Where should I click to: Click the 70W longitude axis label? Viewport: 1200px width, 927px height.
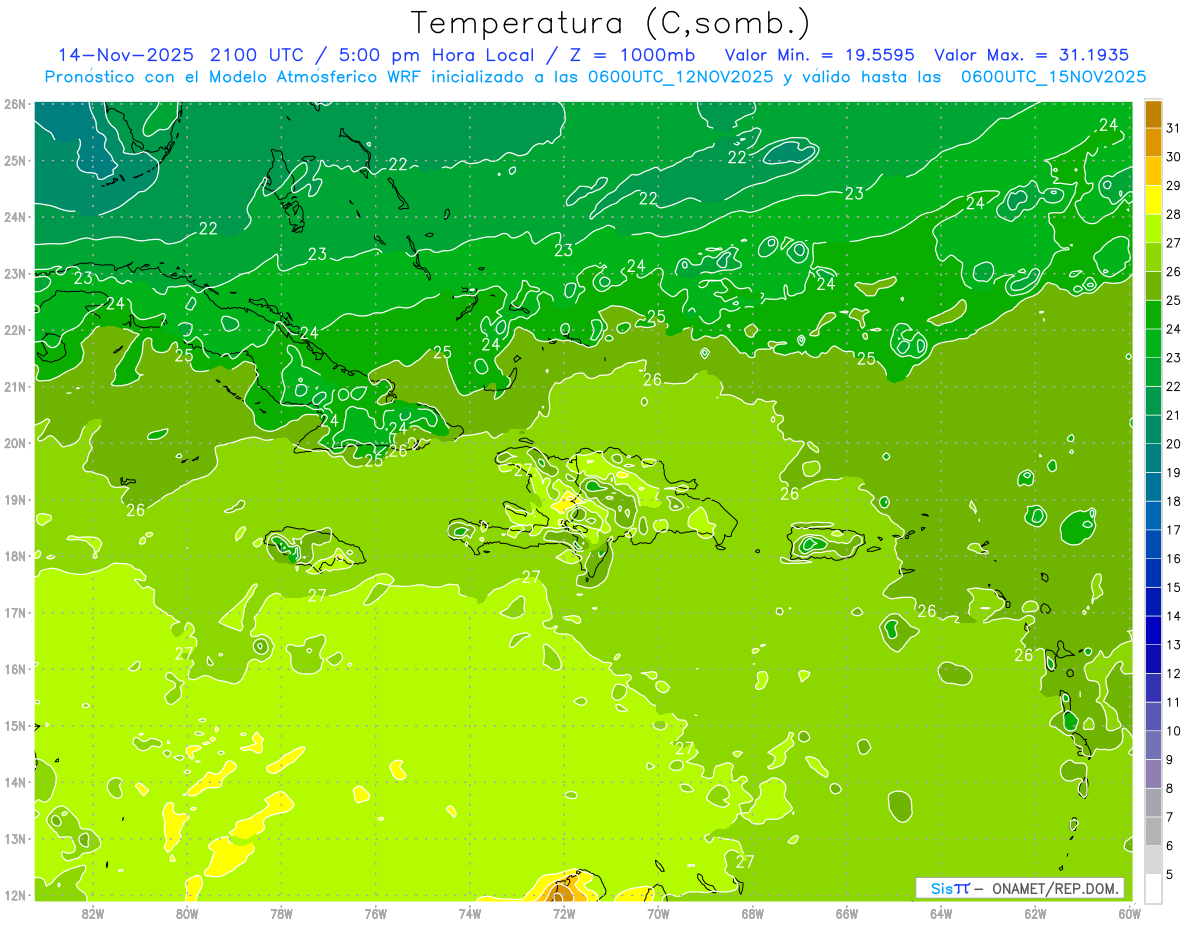pyautogui.click(x=658, y=913)
